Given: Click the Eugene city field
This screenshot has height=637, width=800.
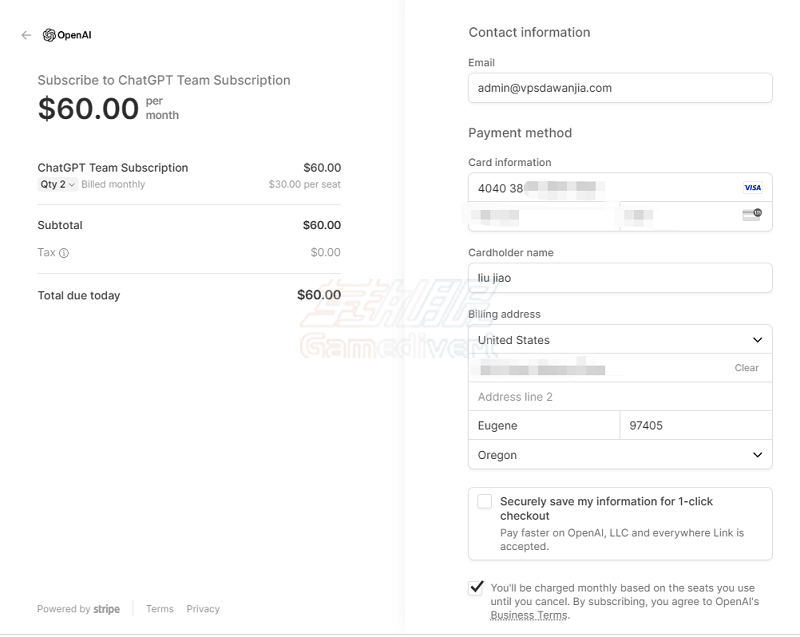Looking at the screenshot, I should [x=544, y=425].
